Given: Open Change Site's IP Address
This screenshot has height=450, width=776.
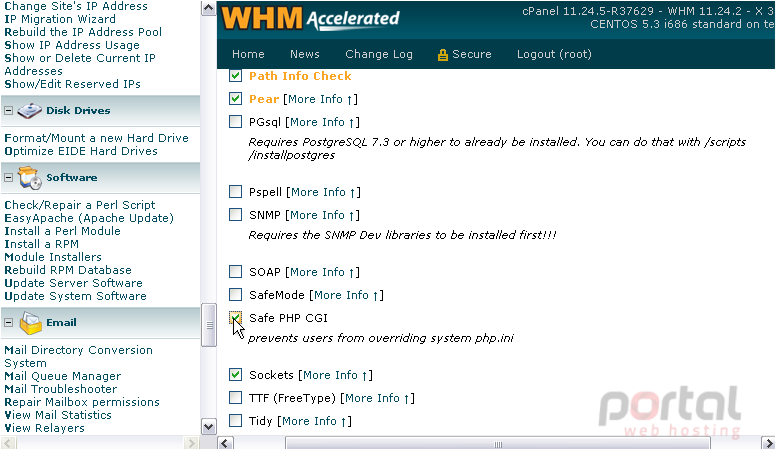Looking at the screenshot, I should click(76, 6).
